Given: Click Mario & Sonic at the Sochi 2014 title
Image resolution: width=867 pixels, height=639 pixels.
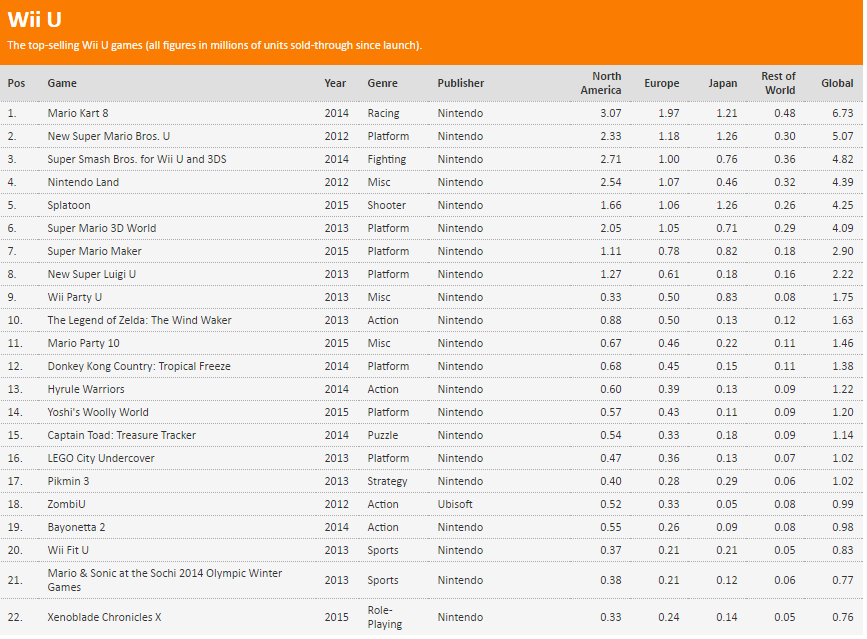Looking at the screenshot, I should click(x=165, y=580).
